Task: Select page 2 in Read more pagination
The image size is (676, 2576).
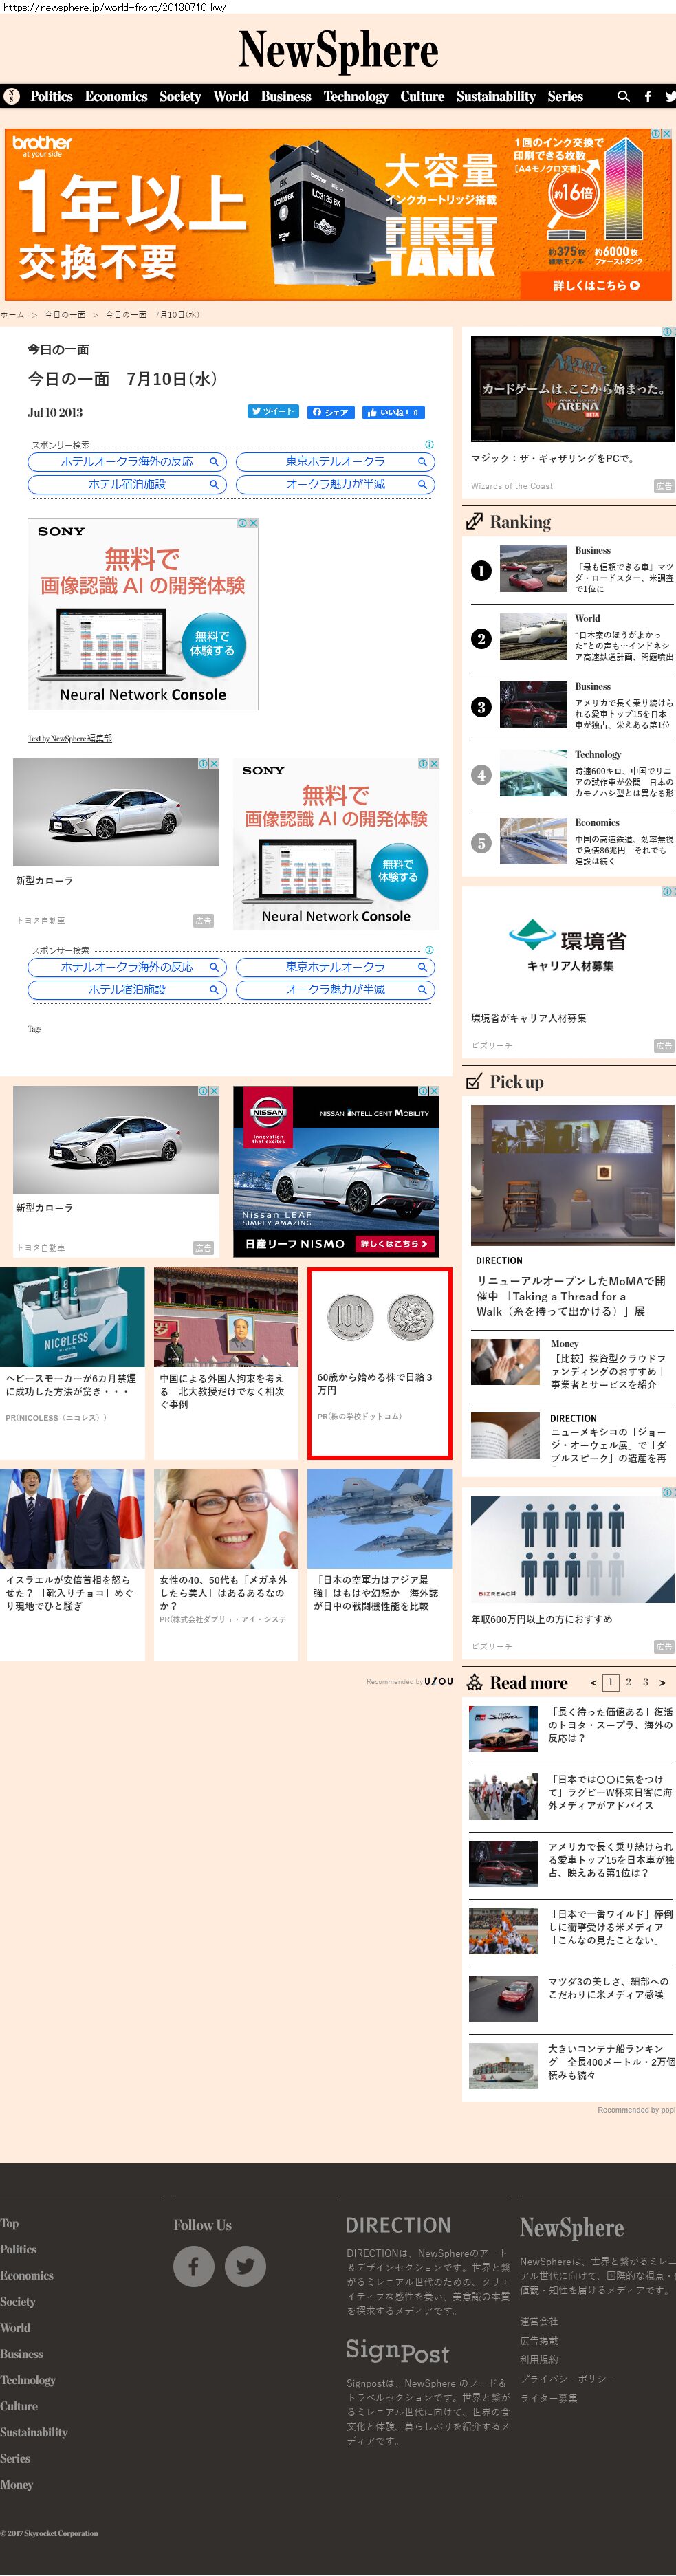Action: click(628, 1682)
